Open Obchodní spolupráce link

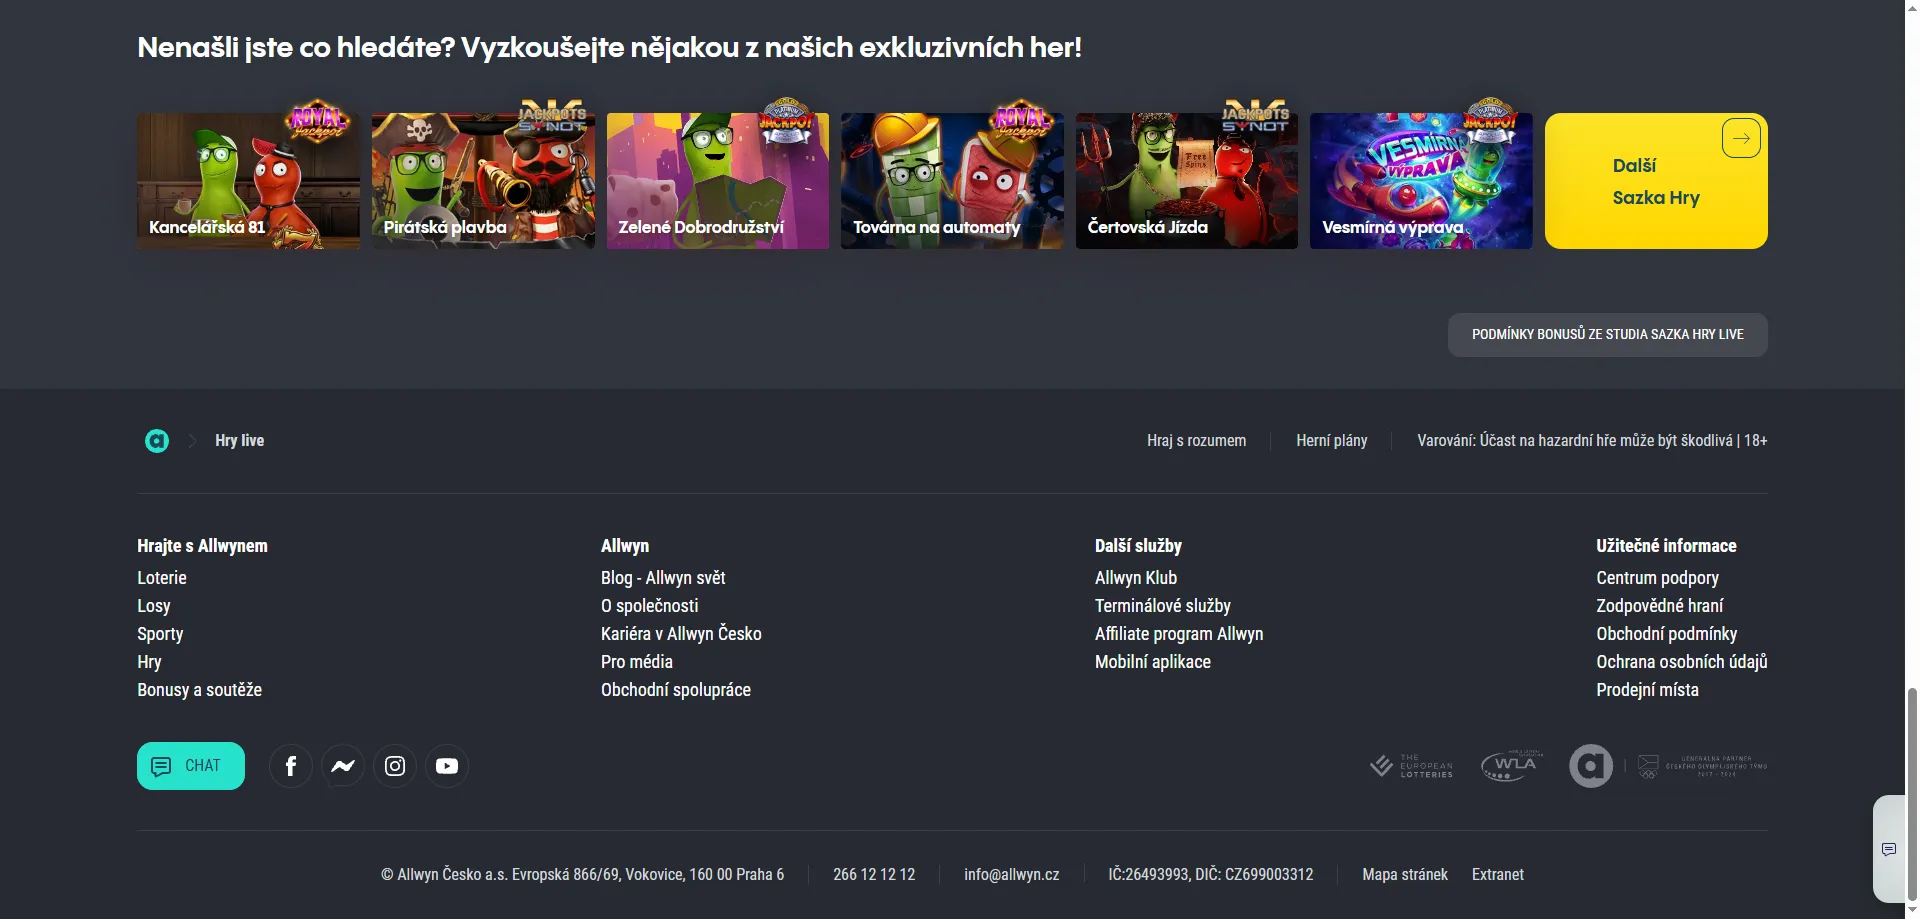[676, 690]
